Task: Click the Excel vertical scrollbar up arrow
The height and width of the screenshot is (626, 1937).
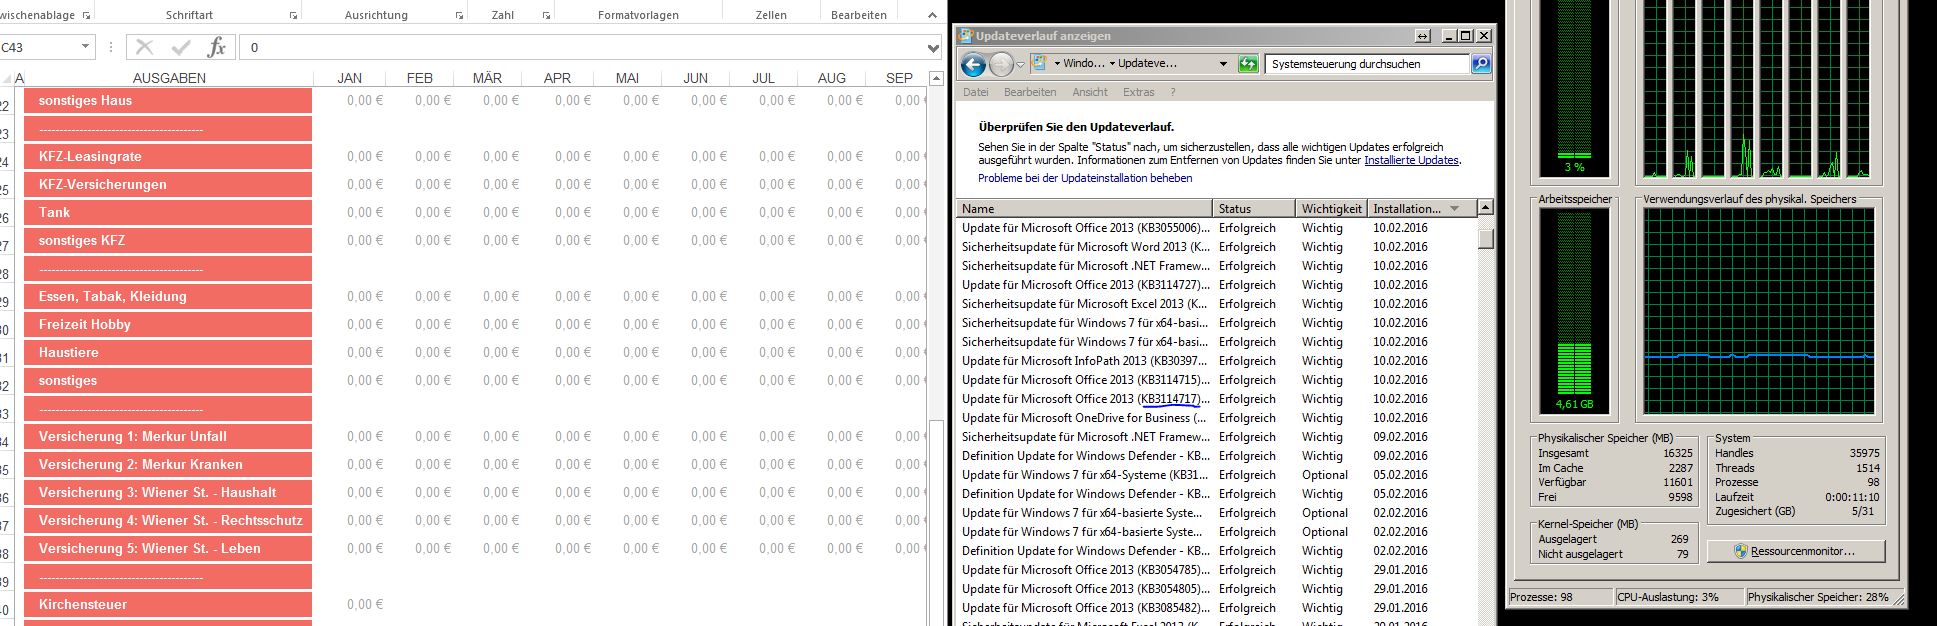Action: point(936,78)
